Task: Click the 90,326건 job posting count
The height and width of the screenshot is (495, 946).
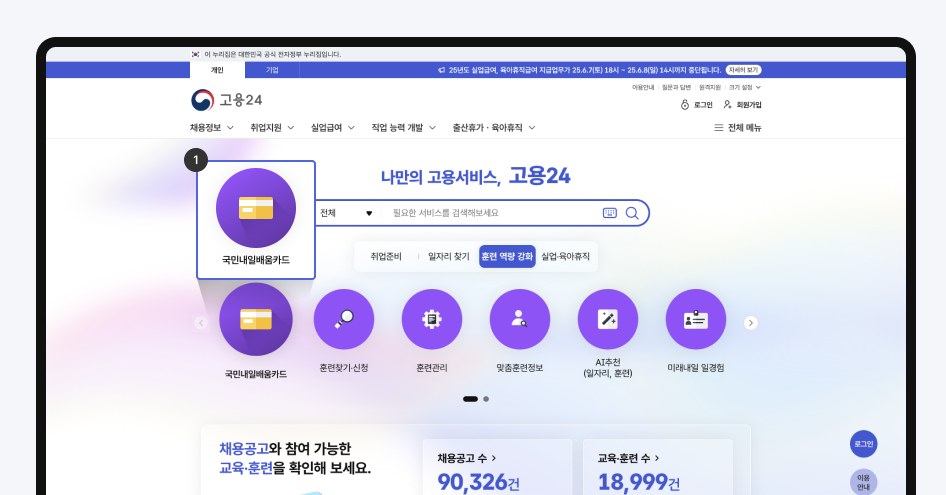Action: pos(478,482)
